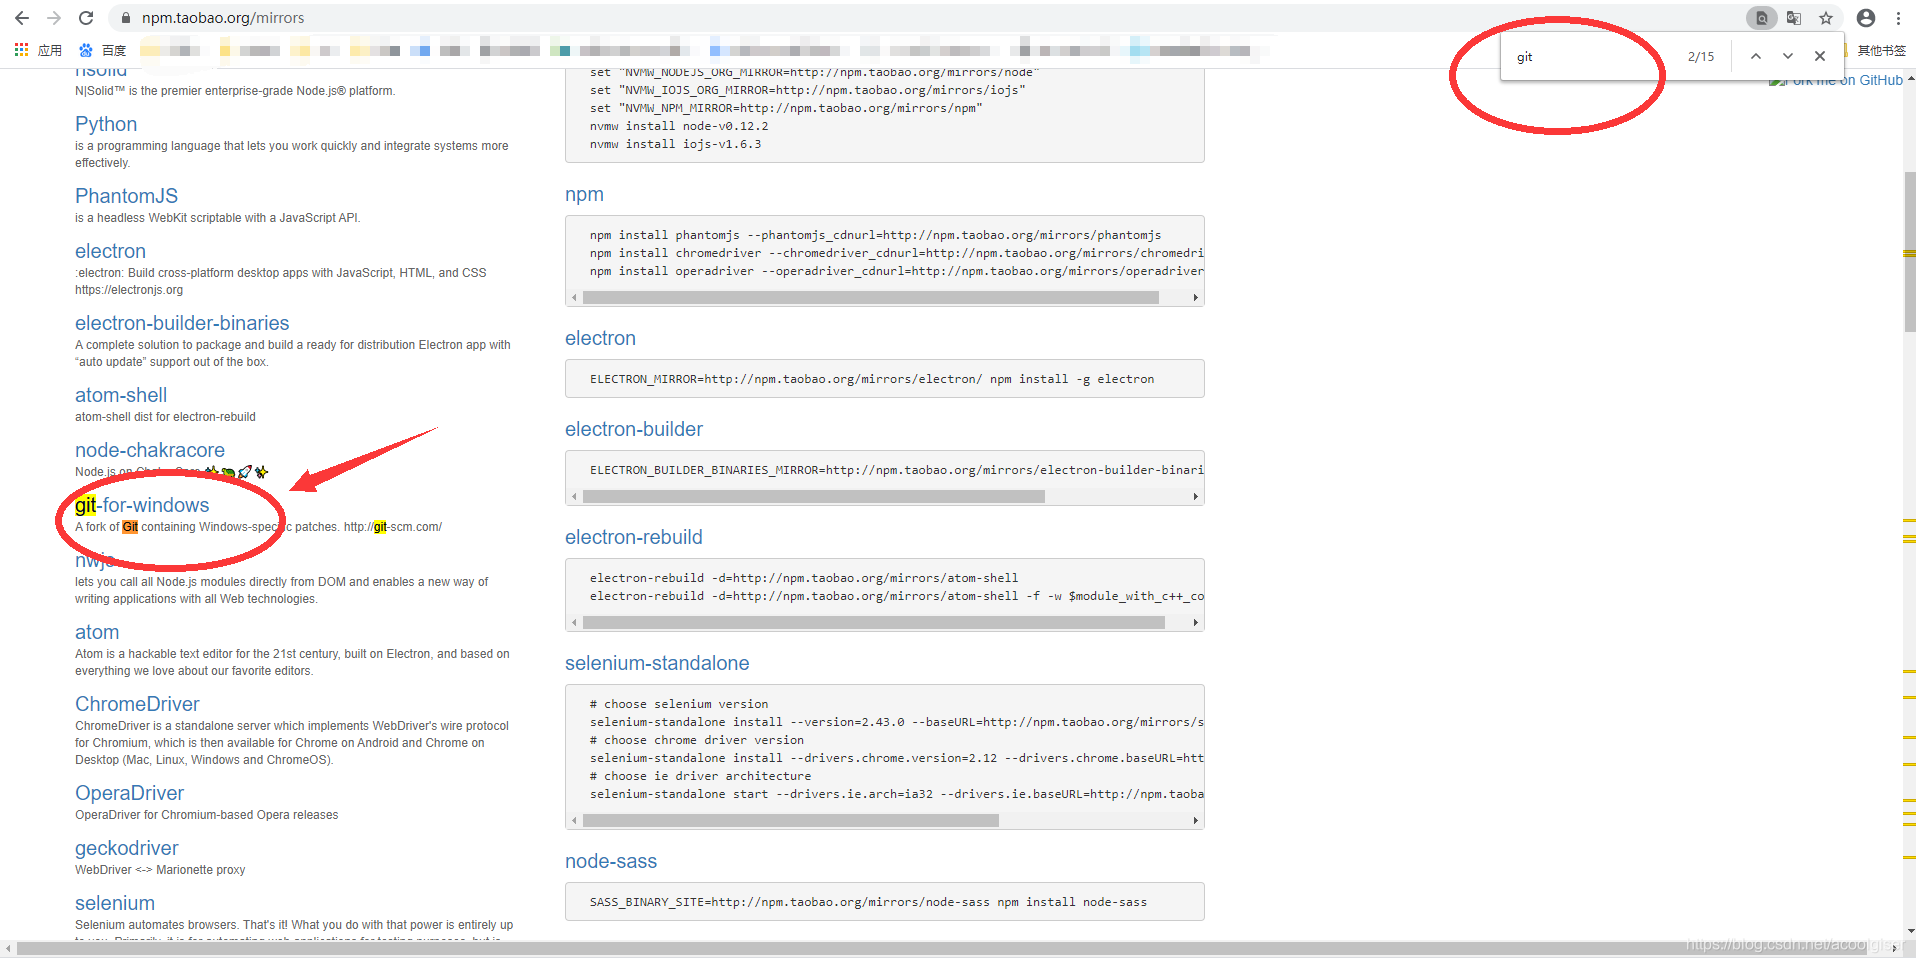Click the '# choose selenium version' comment line
This screenshot has width=1916, height=963.
(x=679, y=704)
